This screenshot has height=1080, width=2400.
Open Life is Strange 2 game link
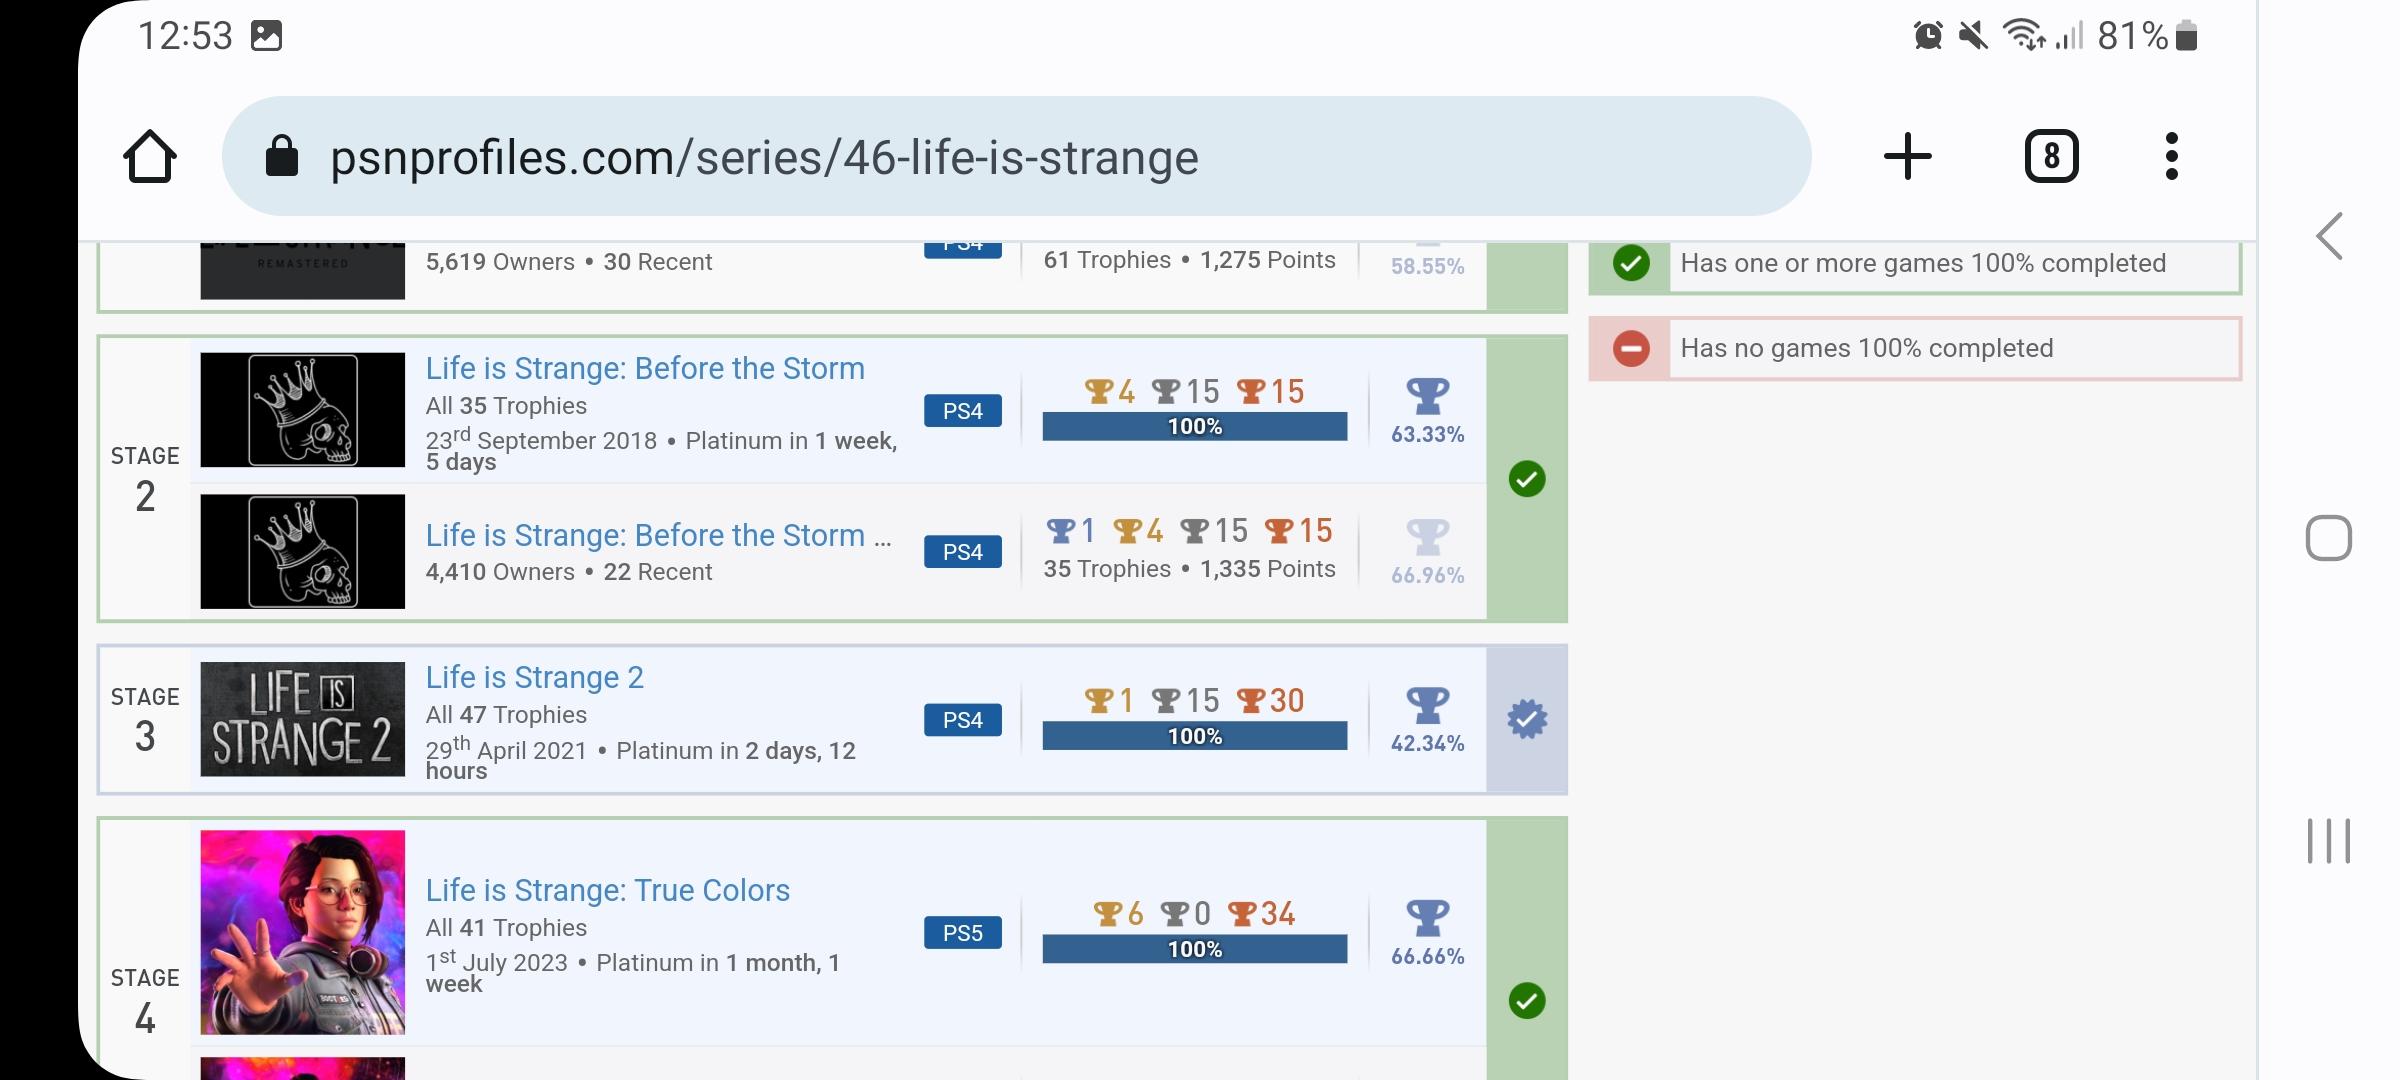point(535,678)
